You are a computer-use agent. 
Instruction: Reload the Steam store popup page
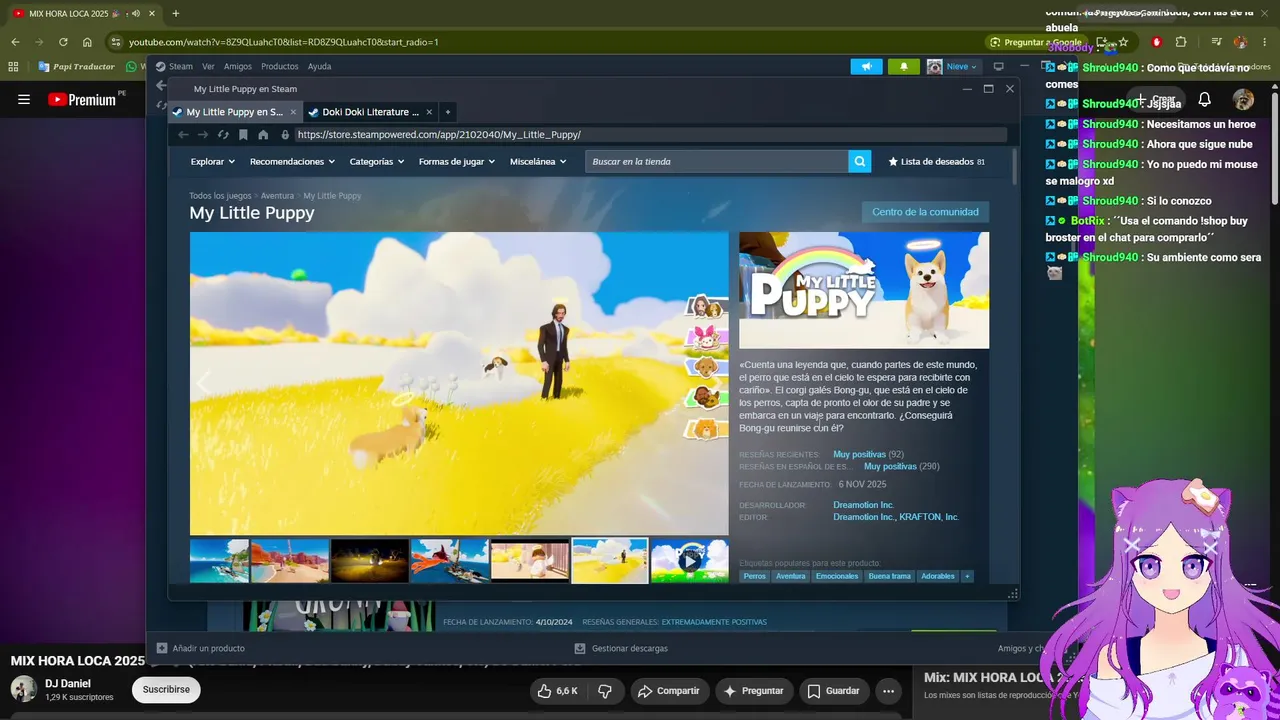point(223,135)
